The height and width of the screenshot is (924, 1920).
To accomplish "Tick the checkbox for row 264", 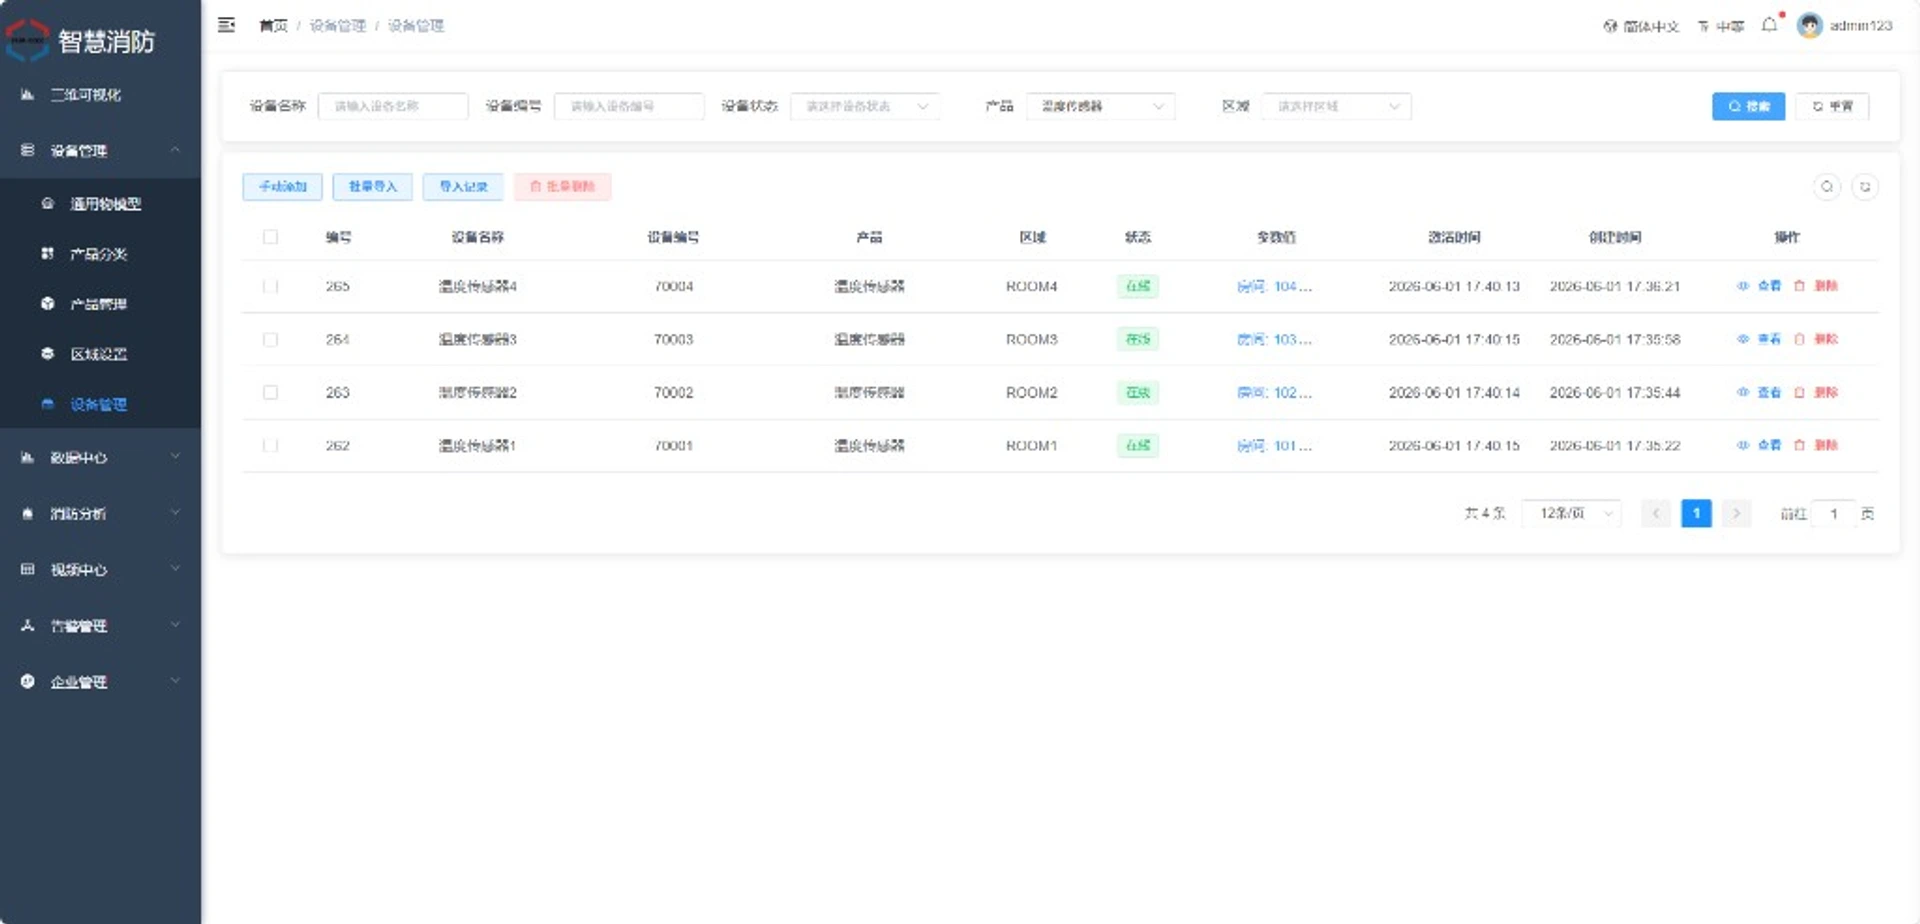I will pos(270,339).
